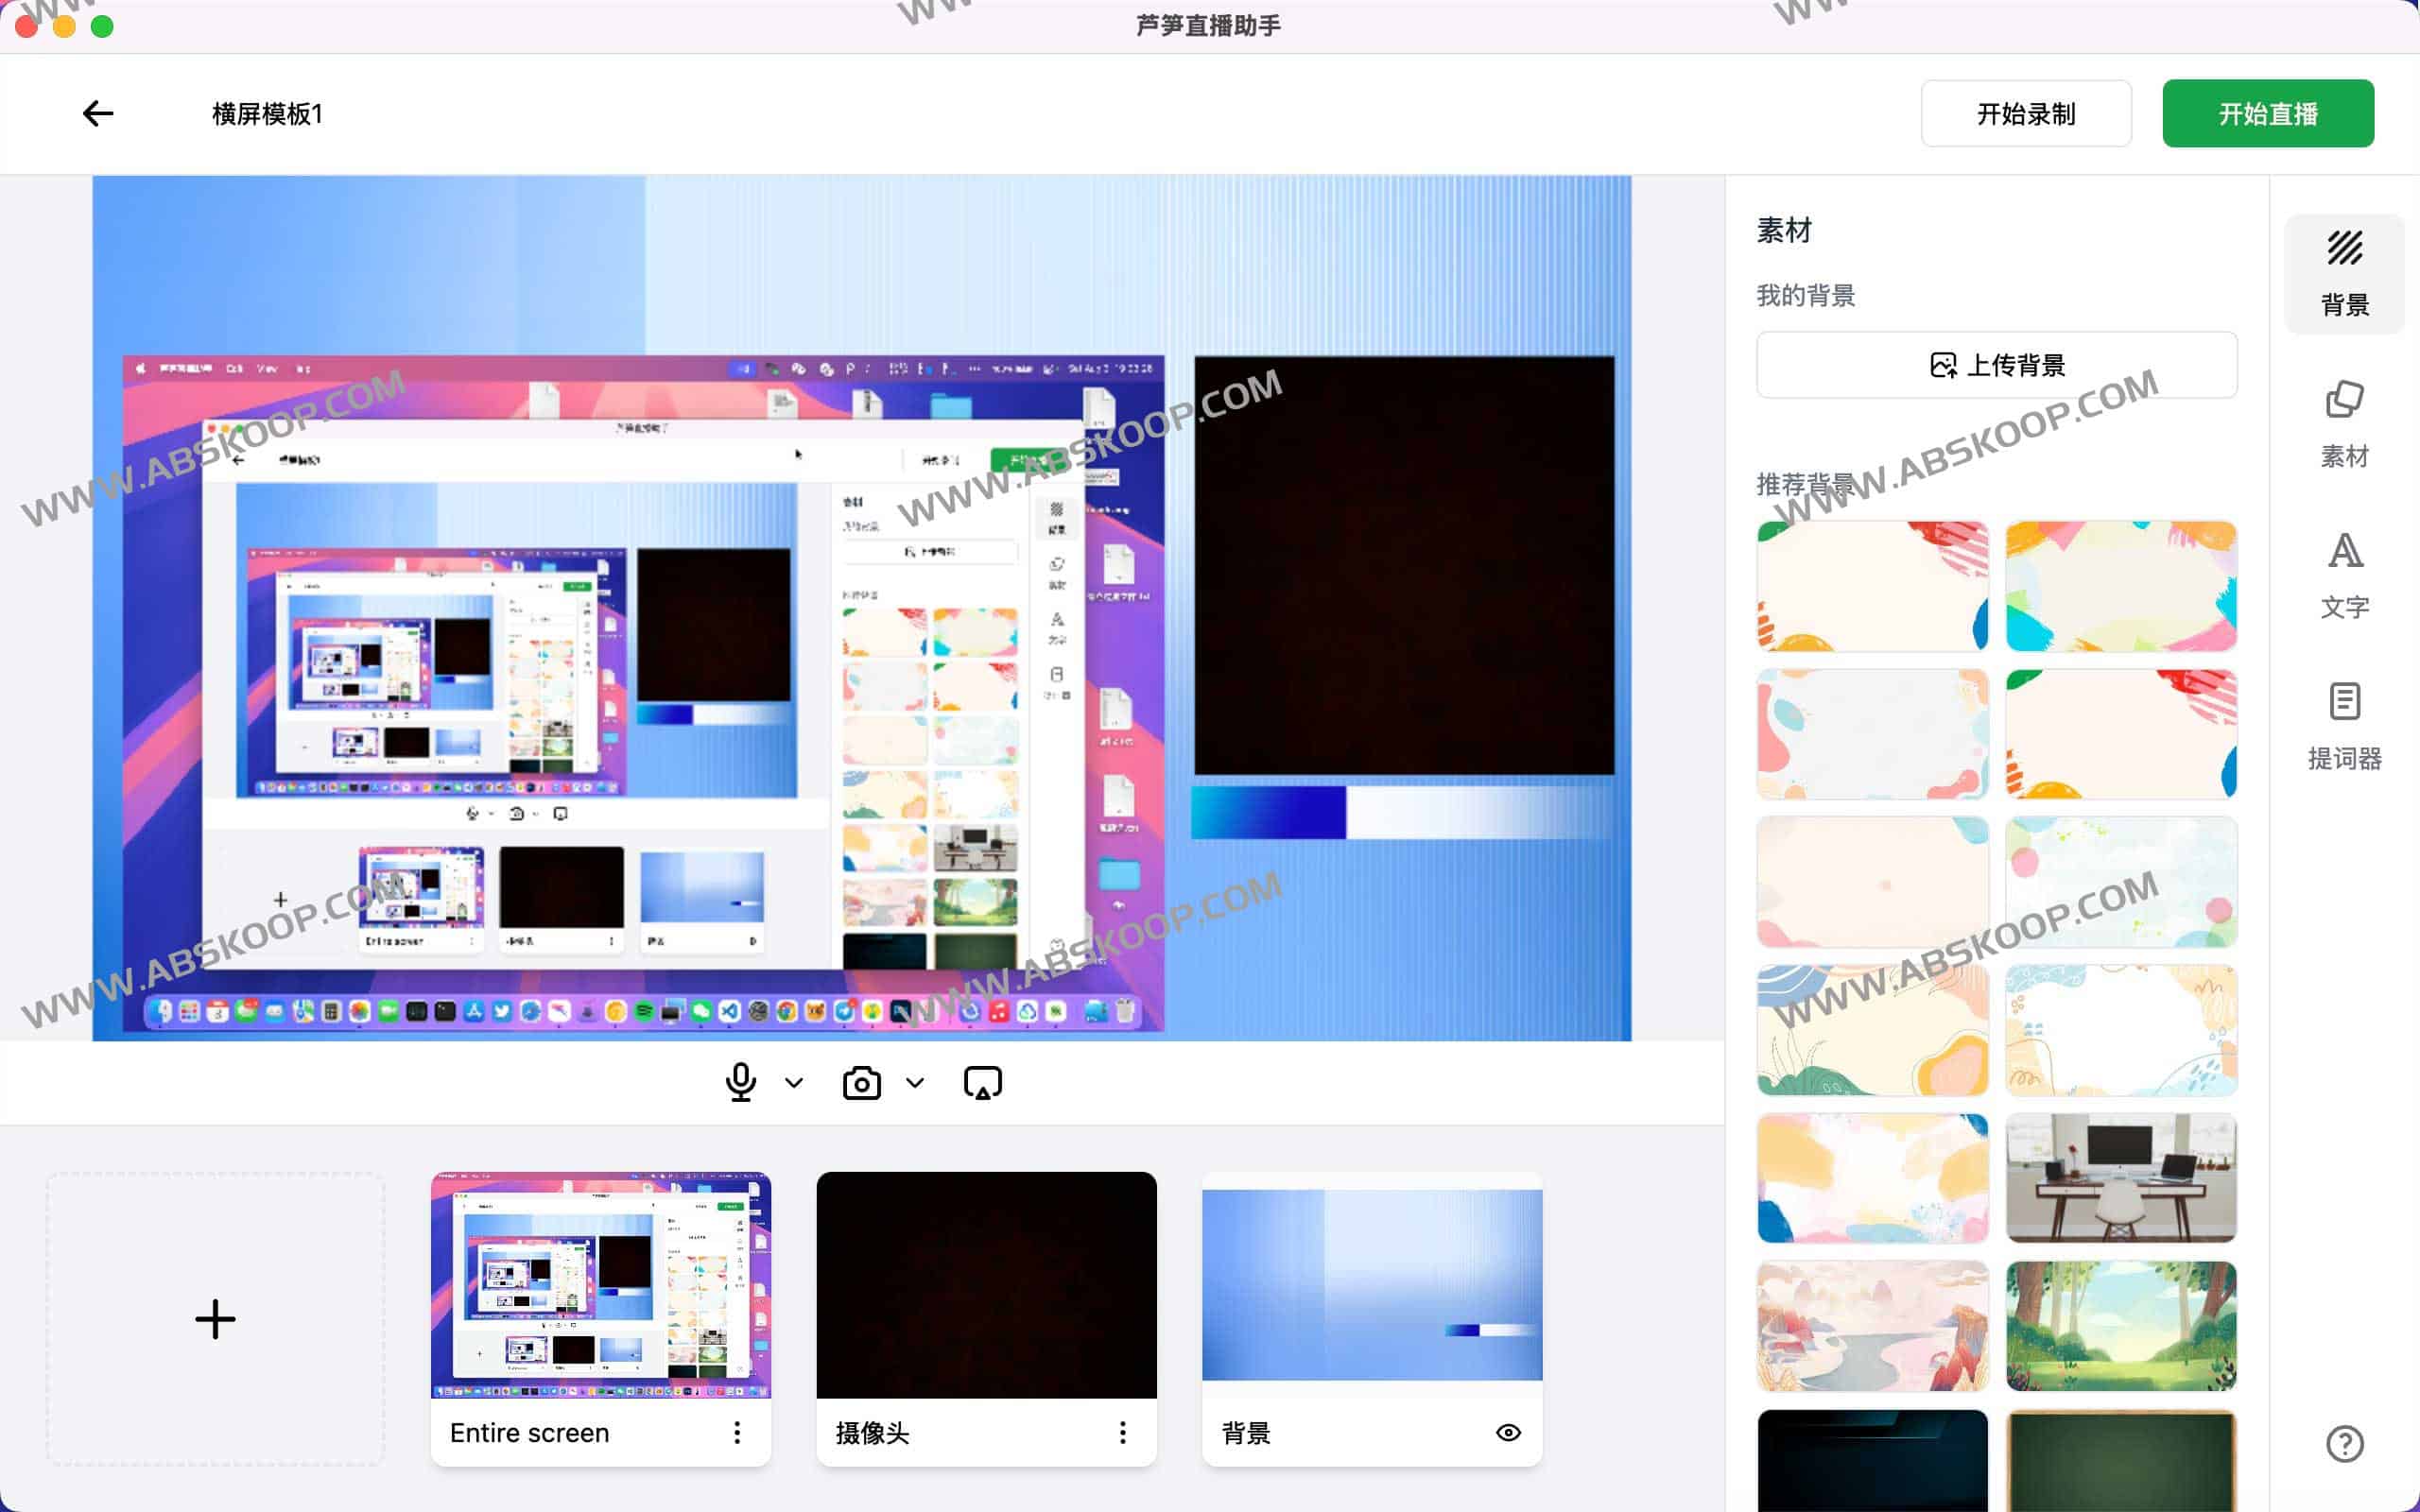The image size is (2420, 1512).
Task: Click the 开始录制 button
Action: coord(2025,114)
